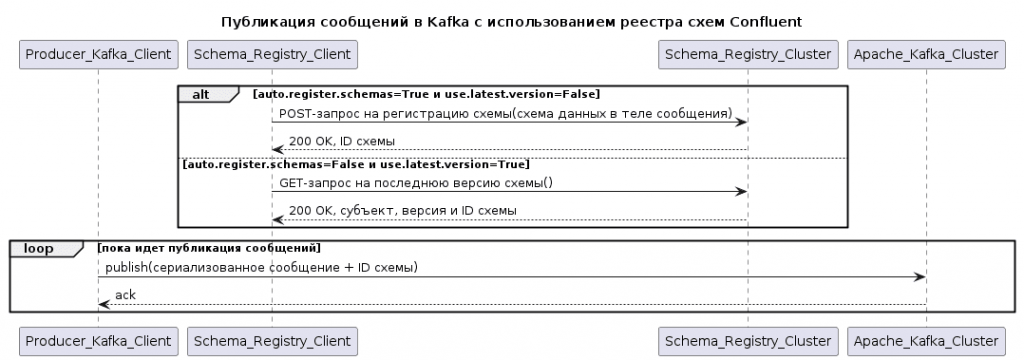Click the bottom Schema_Registry_Cluster participant box
This screenshot has height=360, width=1024.
(x=748, y=341)
